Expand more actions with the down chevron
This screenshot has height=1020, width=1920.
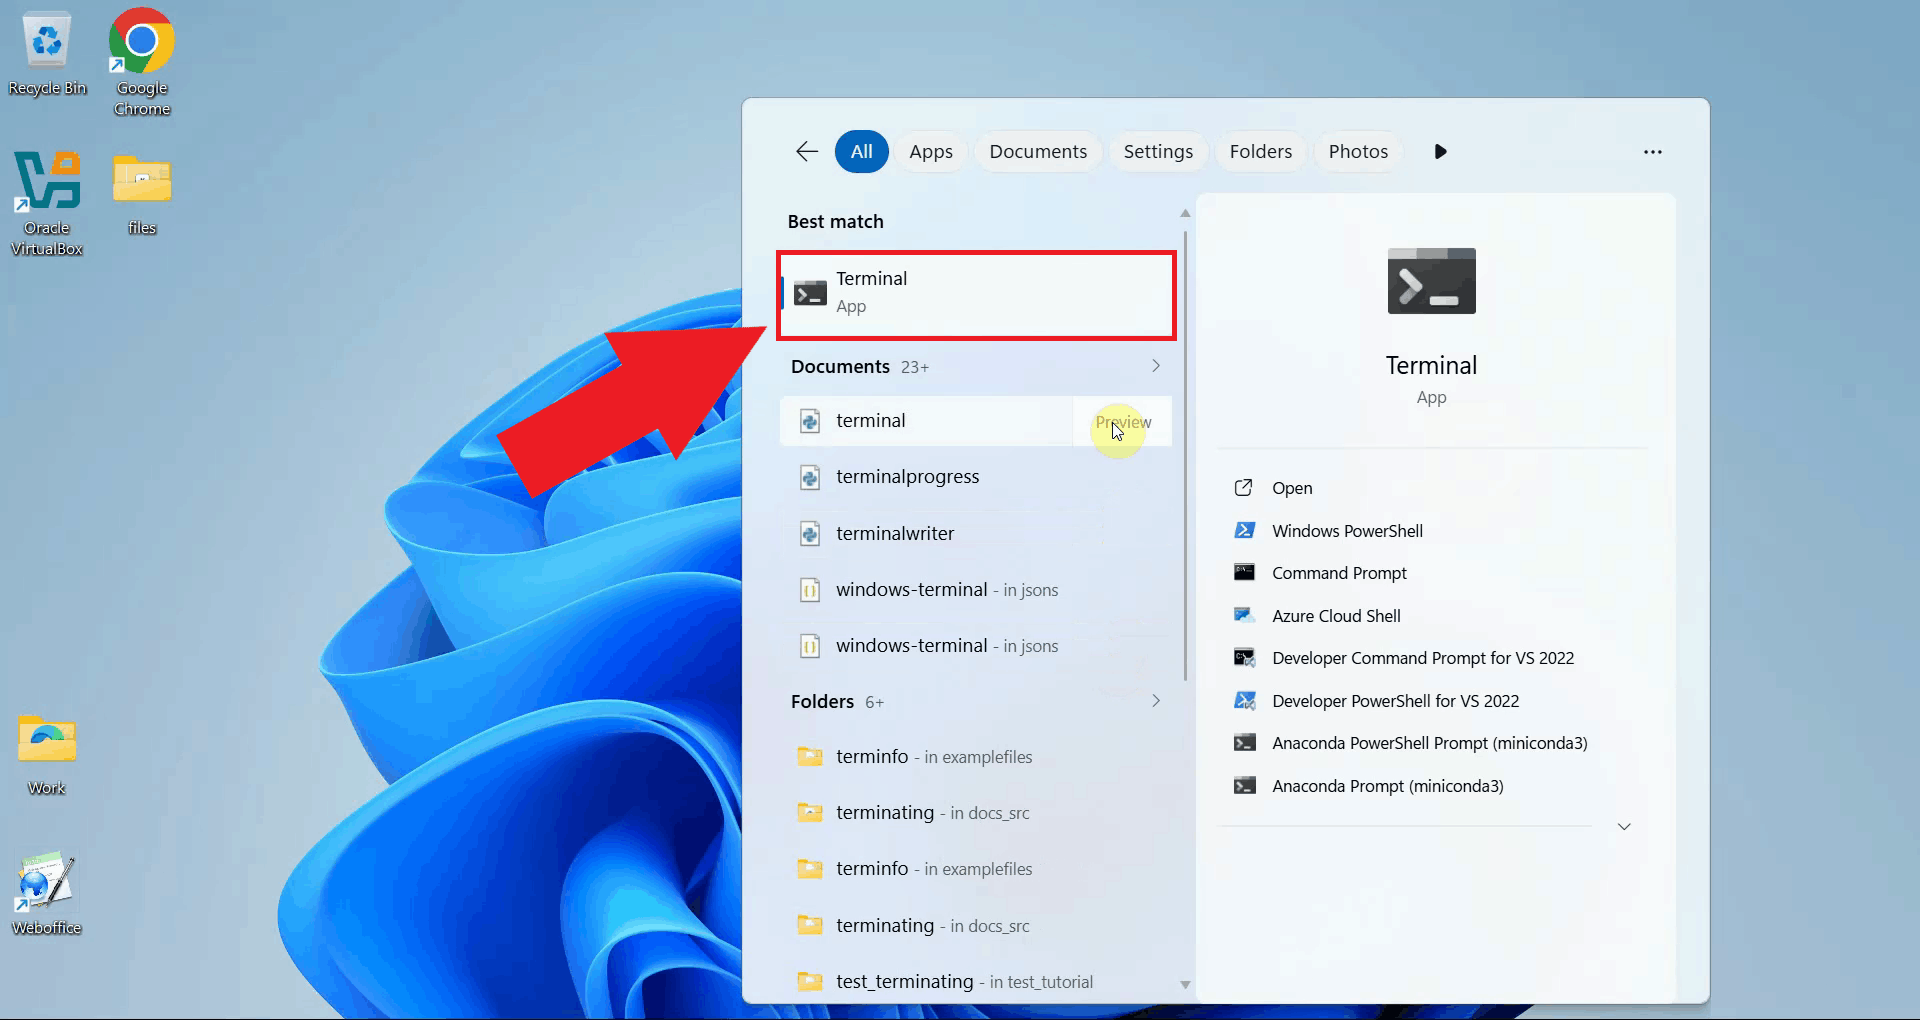coord(1624,827)
